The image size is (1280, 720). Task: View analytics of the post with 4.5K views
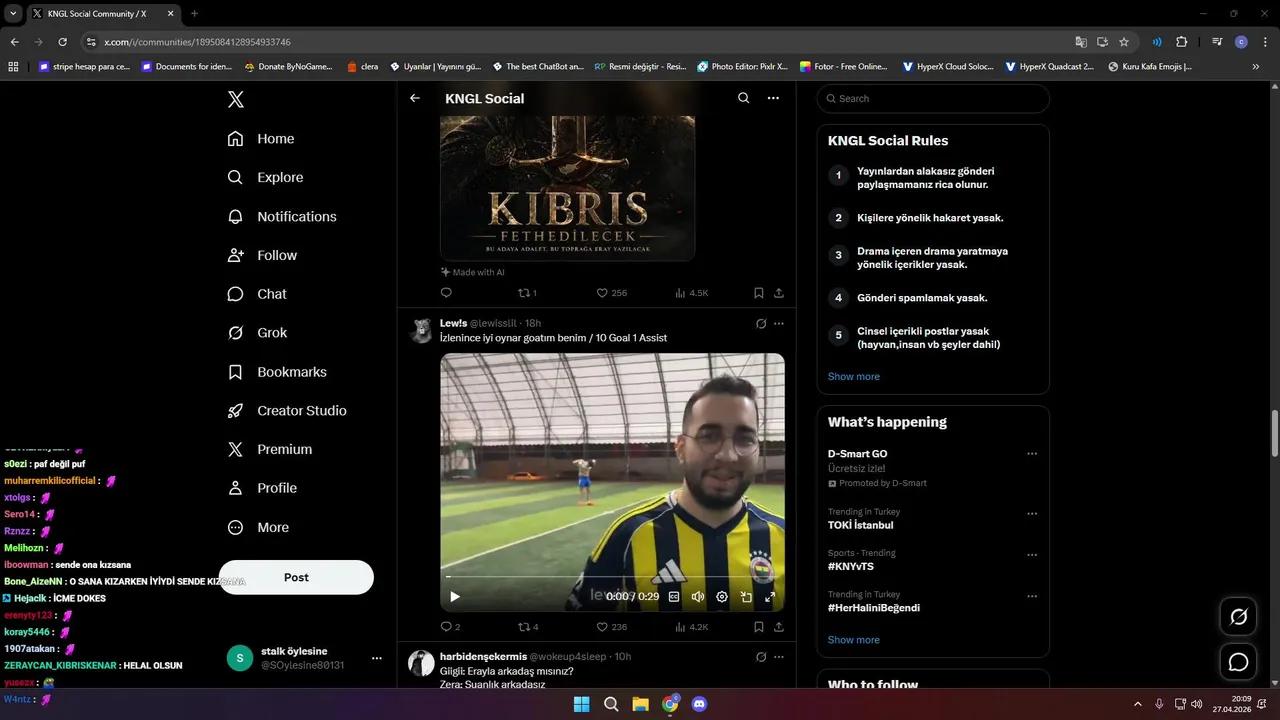pos(691,293)
